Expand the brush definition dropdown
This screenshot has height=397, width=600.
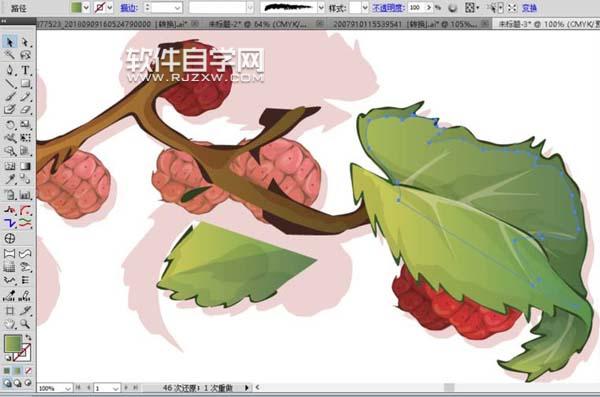pos(321,7)
